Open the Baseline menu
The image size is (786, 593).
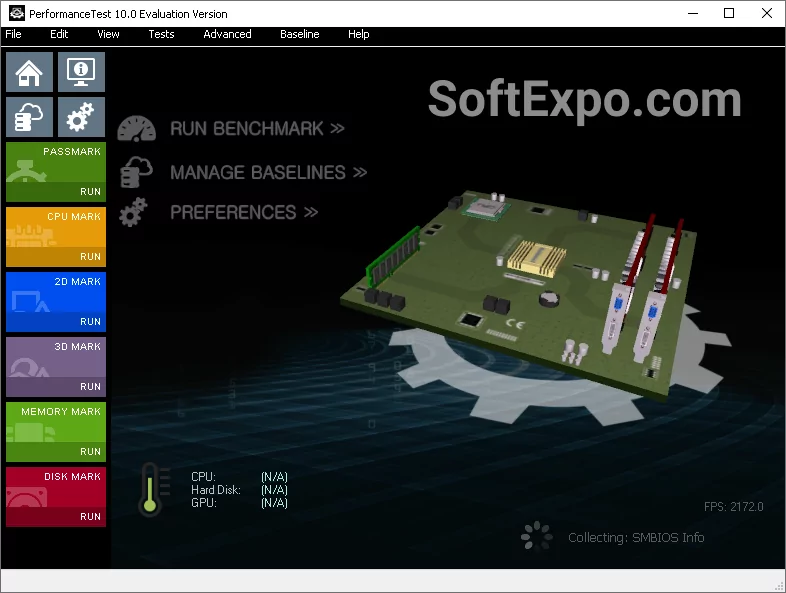pyautogui.click(x=299, y=34)
